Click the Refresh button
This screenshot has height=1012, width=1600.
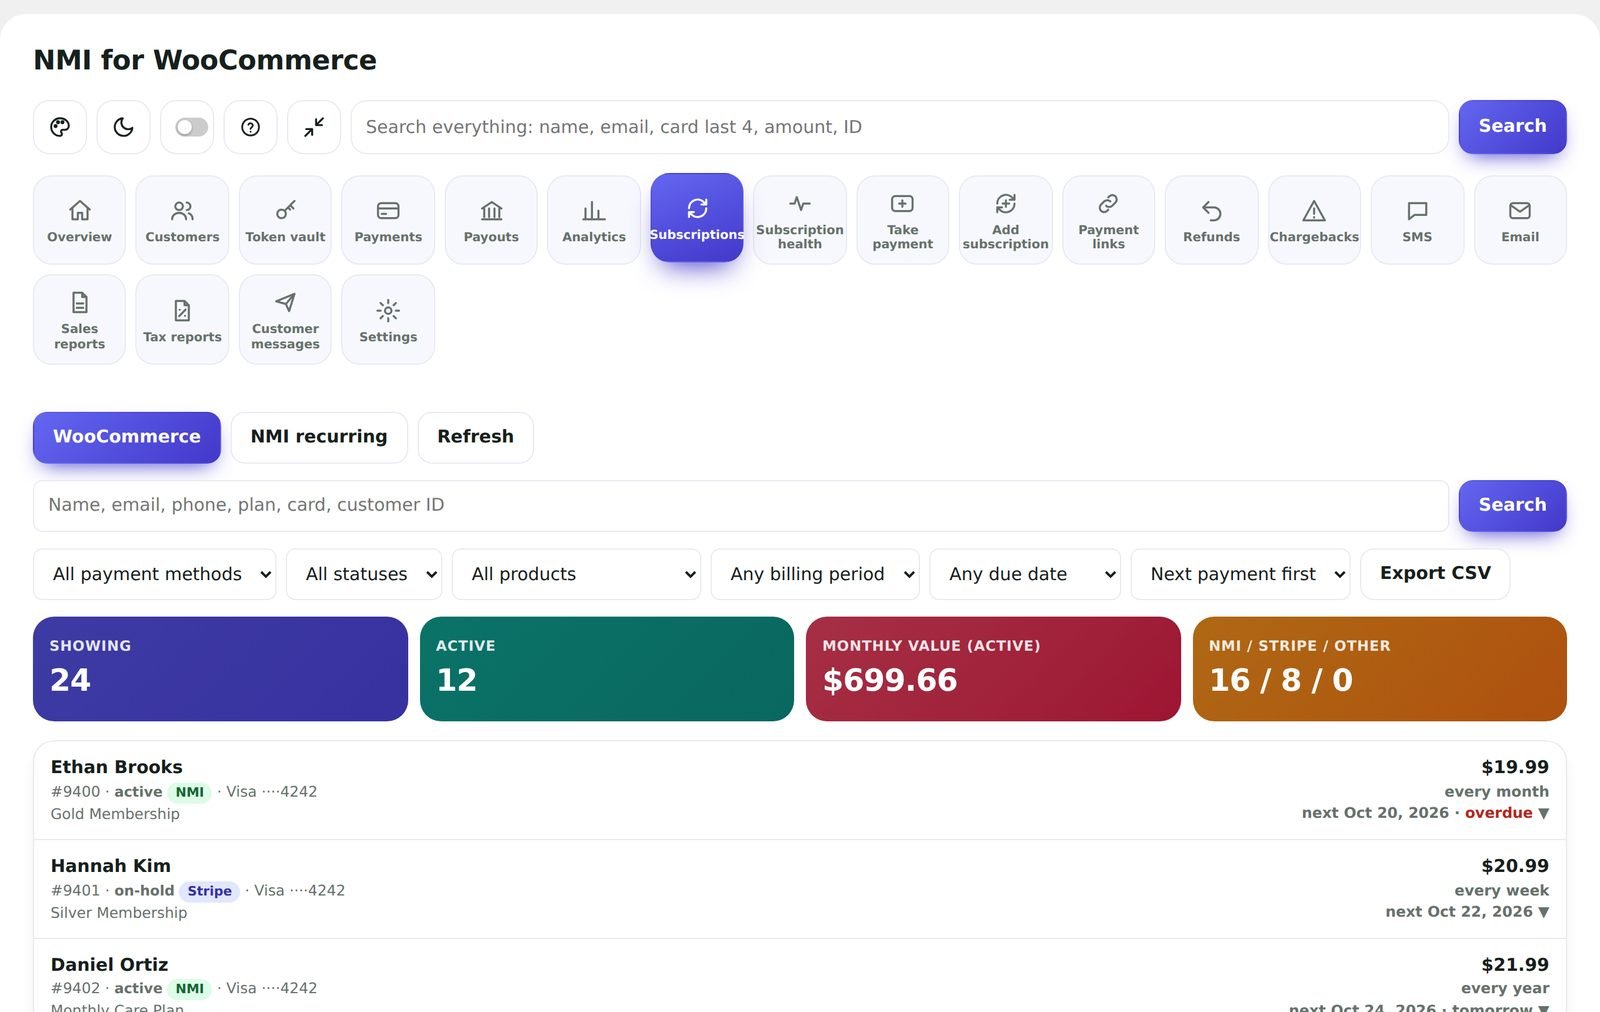tap(476, 437)
